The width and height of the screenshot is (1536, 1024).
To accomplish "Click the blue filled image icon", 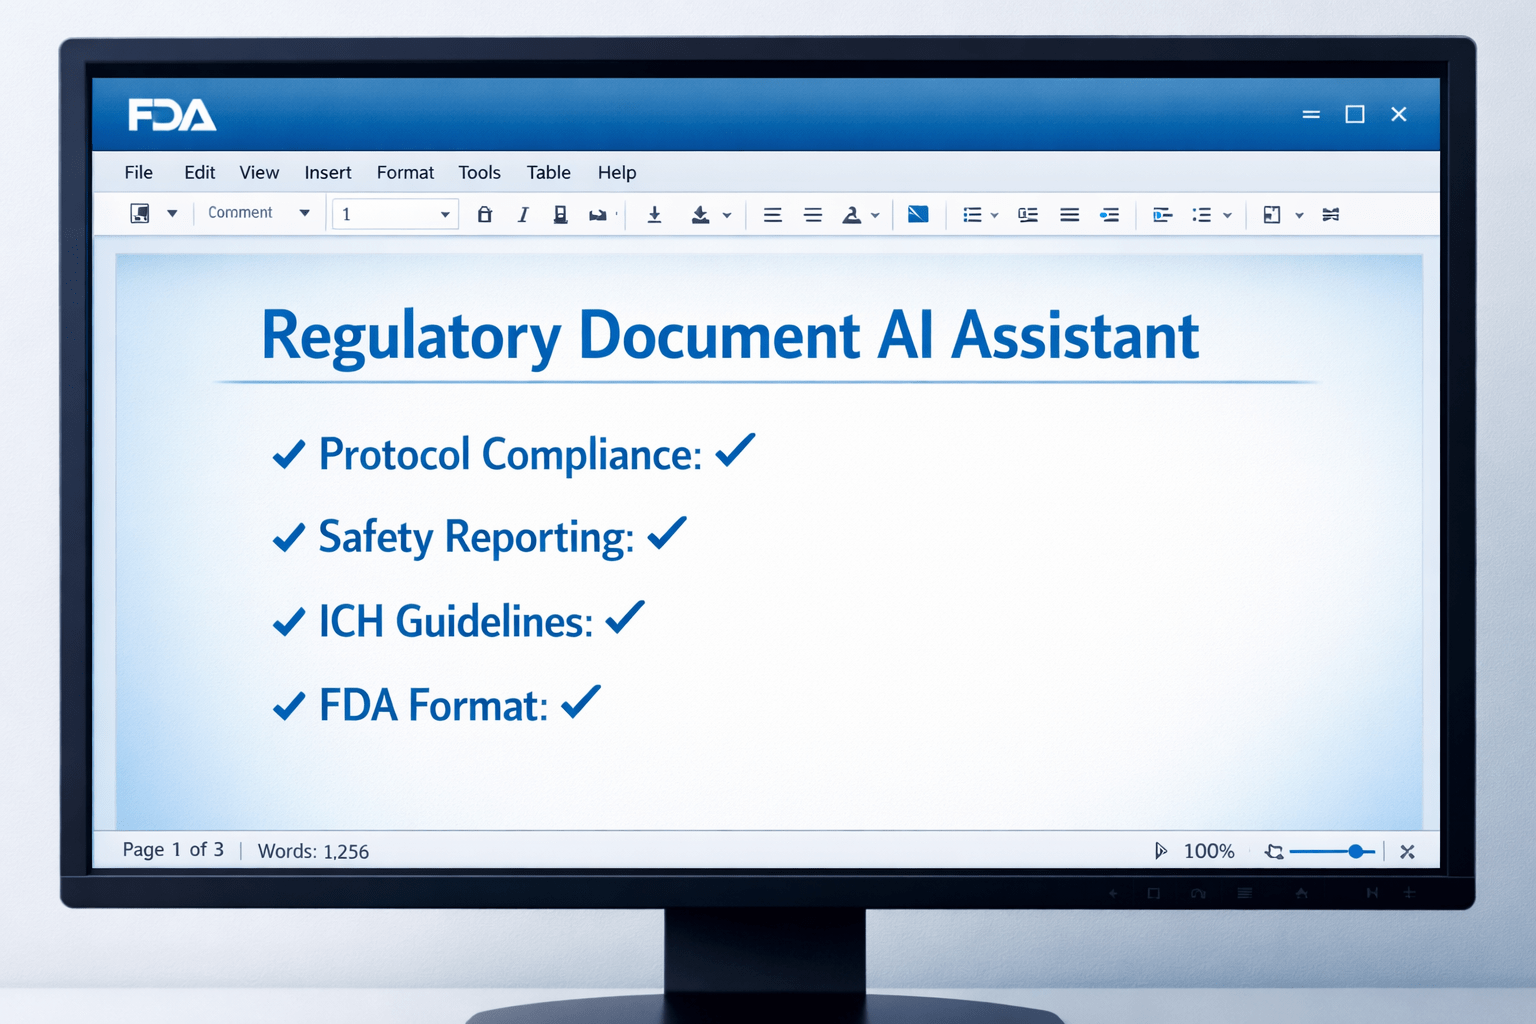I will click(x=917, y=214).
